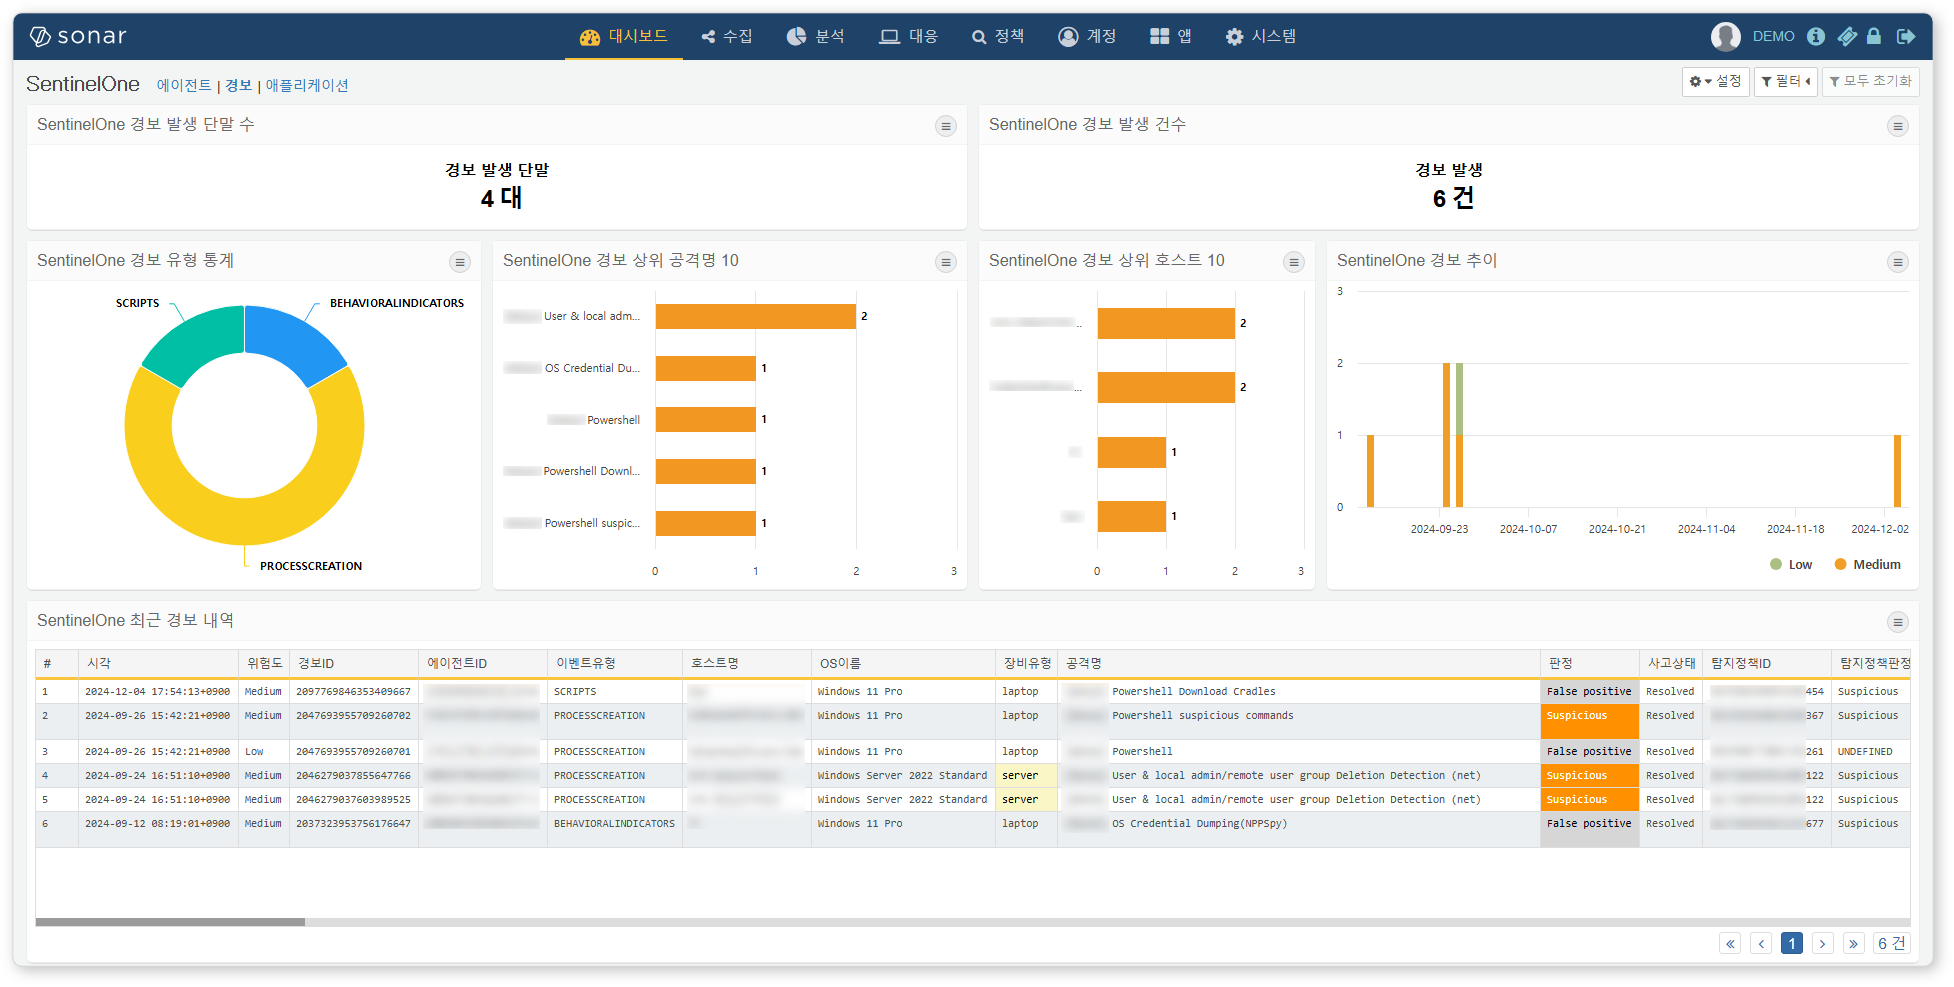Click Suspicious verdict in row 2
Image resolution: width=1954 pixels, height=987 pixels.
tap(1589, 721)
